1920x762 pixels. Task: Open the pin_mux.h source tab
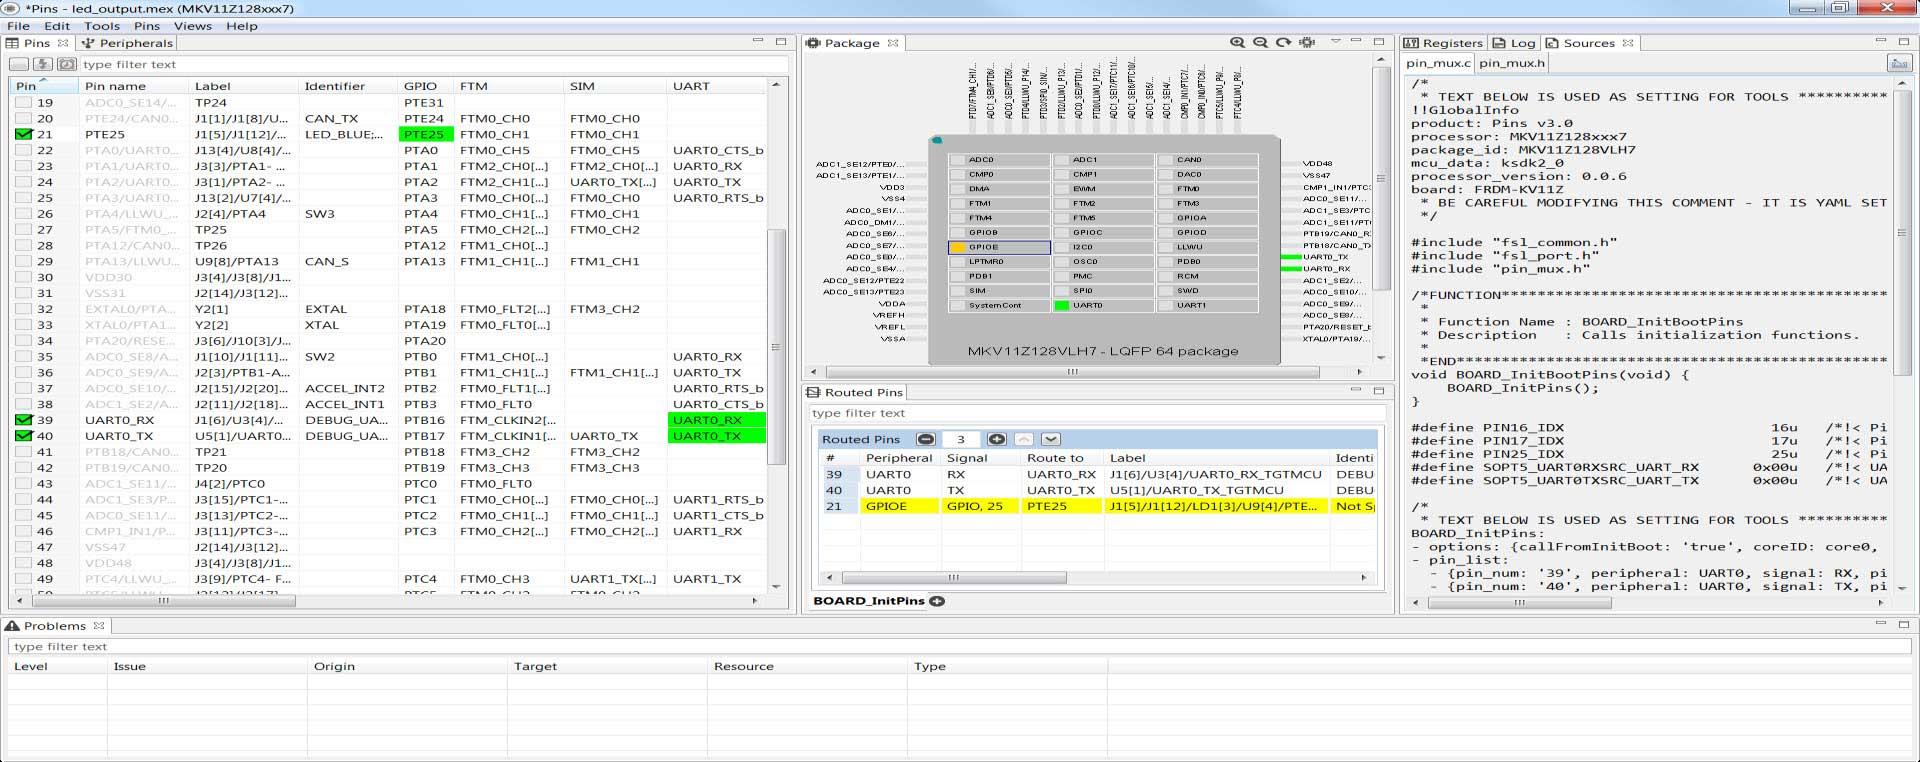1511,63
